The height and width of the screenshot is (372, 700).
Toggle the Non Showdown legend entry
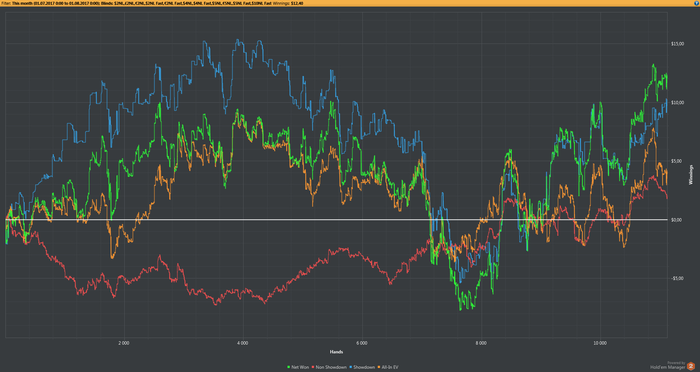point(329,367)
